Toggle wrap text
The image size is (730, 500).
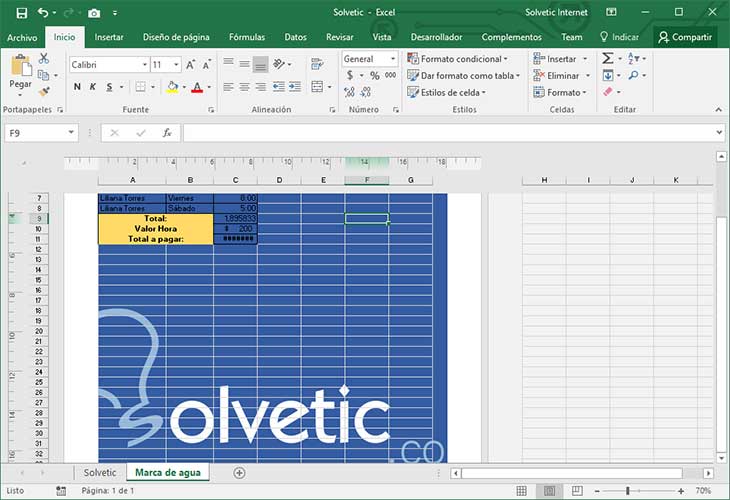point(318,64)
